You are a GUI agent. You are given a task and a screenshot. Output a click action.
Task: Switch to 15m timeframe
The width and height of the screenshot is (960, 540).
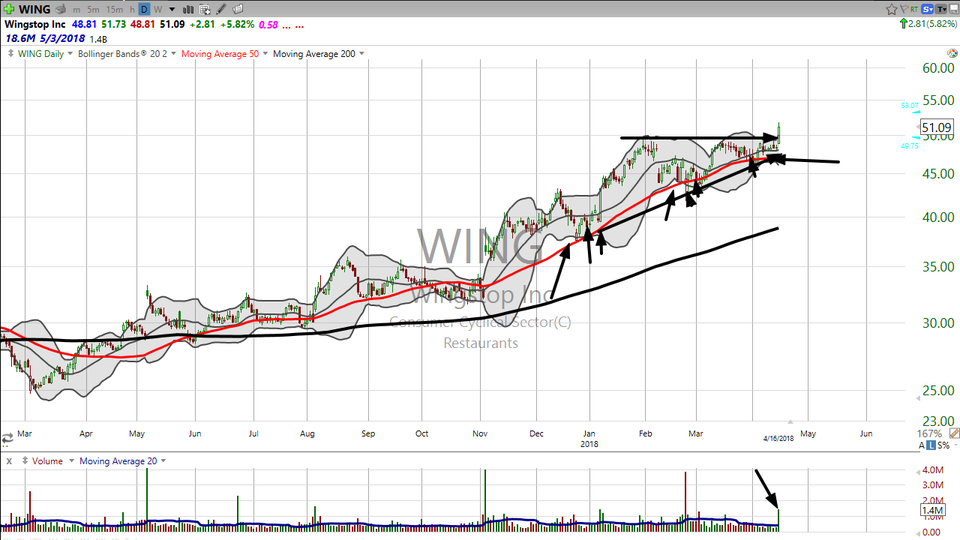coord(114,10)
